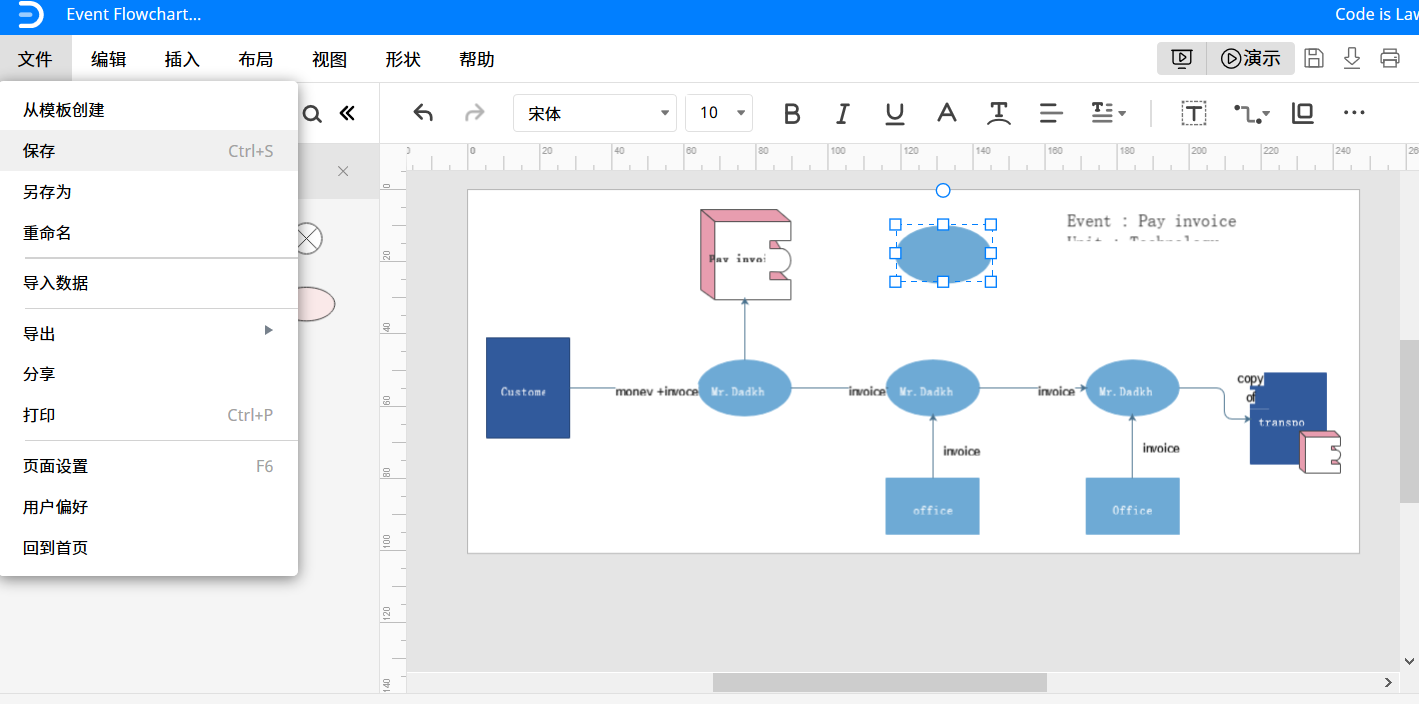The height and width of the screenshot is (704, 1419).
Task: Toggle underline text formatting
Action: click(x=895, y=114)
